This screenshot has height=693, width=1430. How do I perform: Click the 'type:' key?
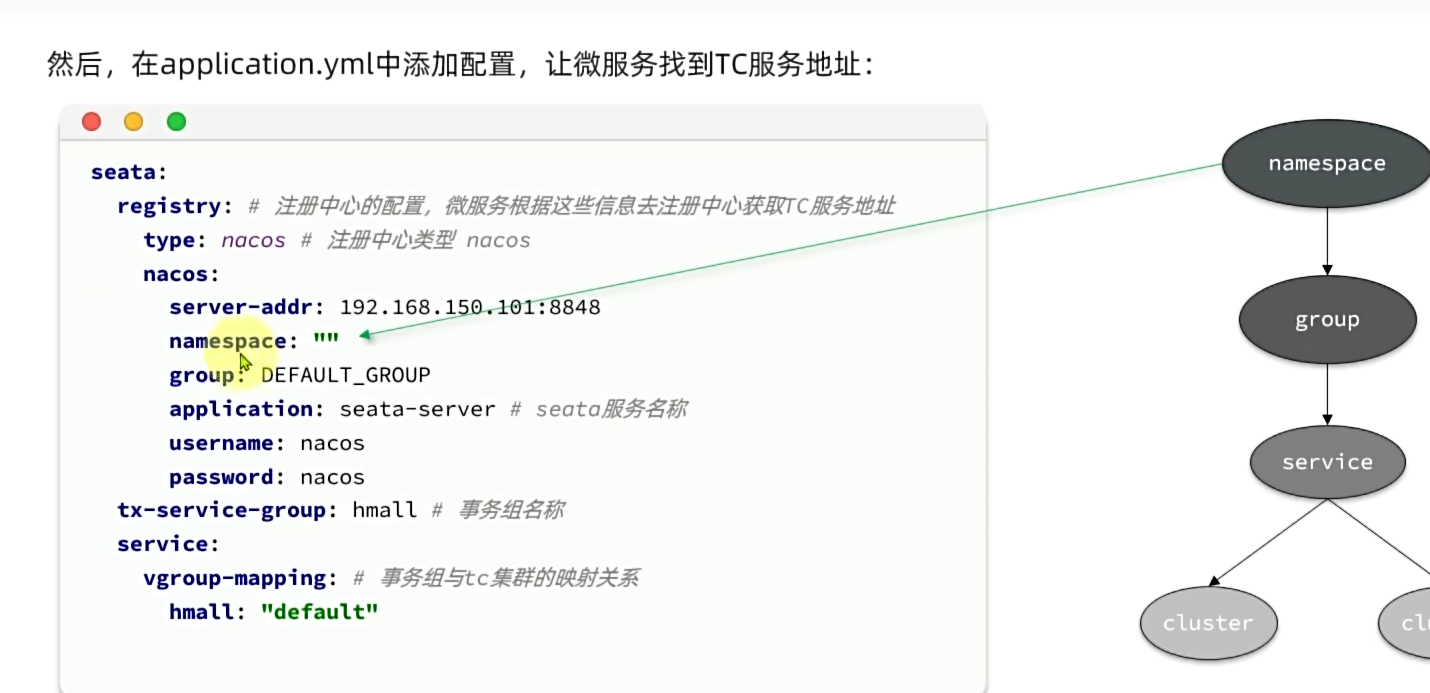coord(176,240)
